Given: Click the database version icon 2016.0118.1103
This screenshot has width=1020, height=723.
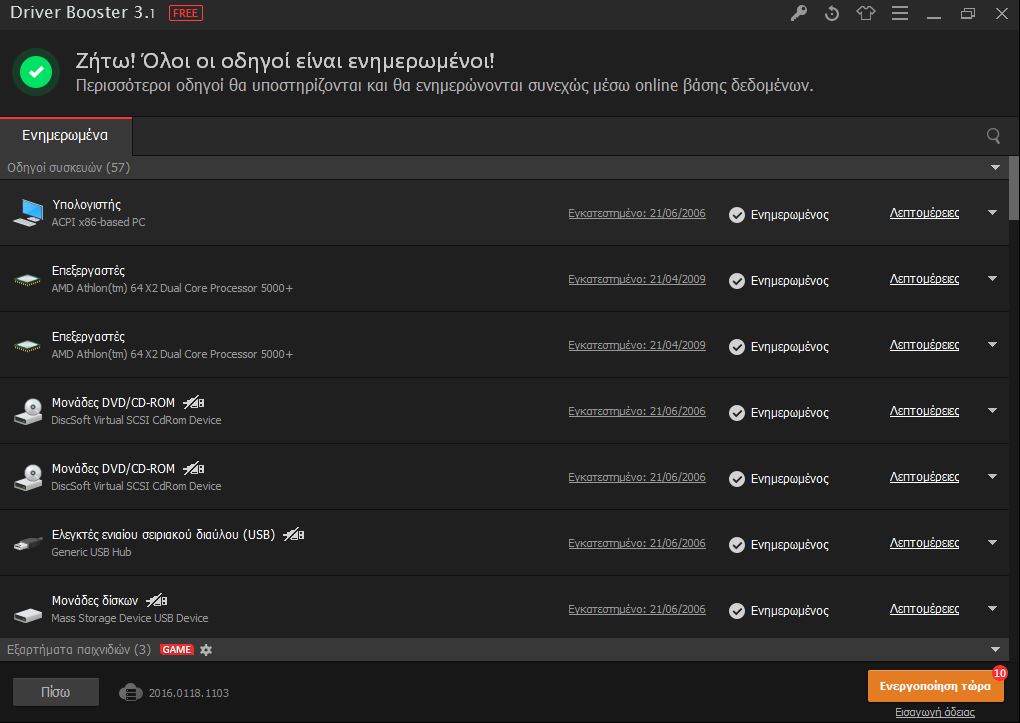Looking at the screenshot, I should click(131, 692).
